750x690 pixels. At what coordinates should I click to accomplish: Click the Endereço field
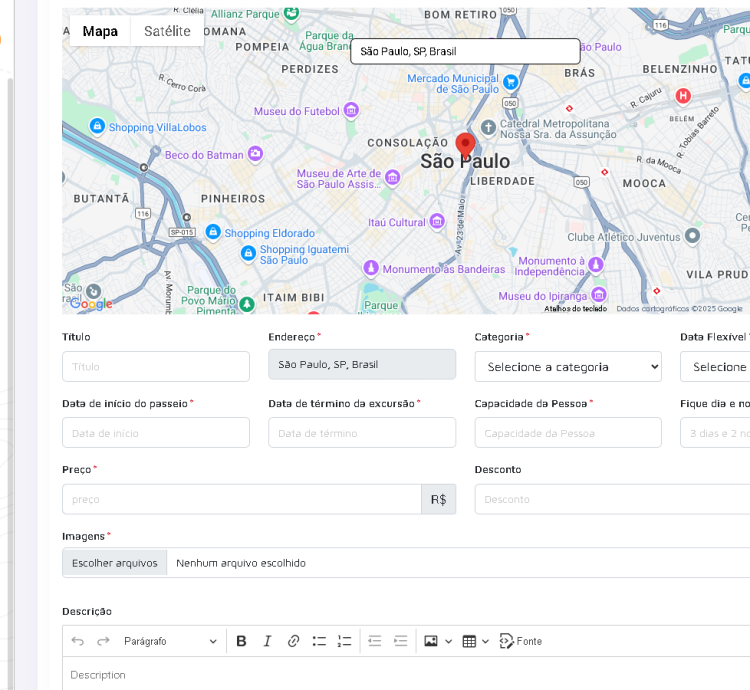point(362,364)
